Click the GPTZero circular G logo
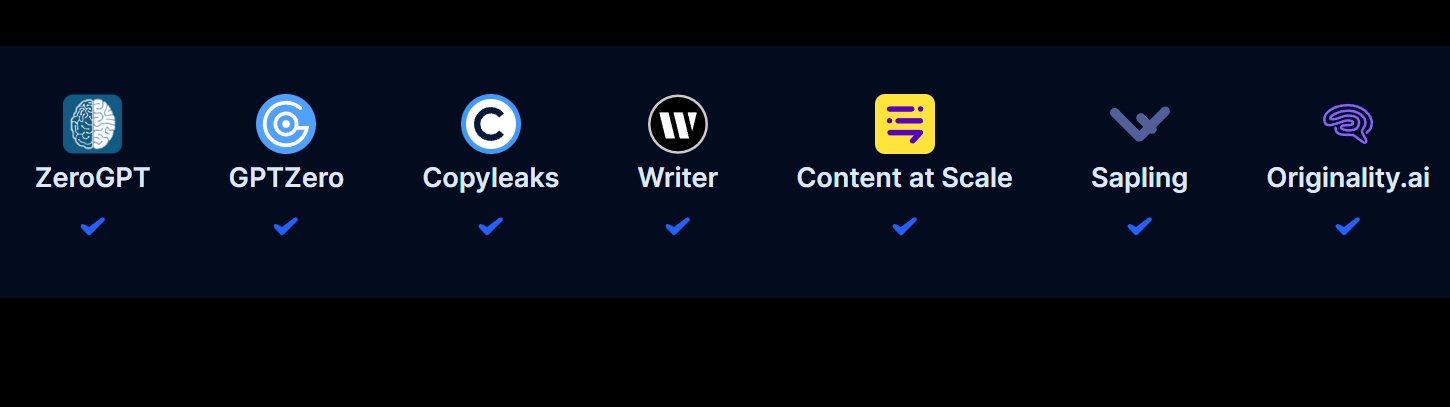 pyautogui.click(x=286, y=124)
